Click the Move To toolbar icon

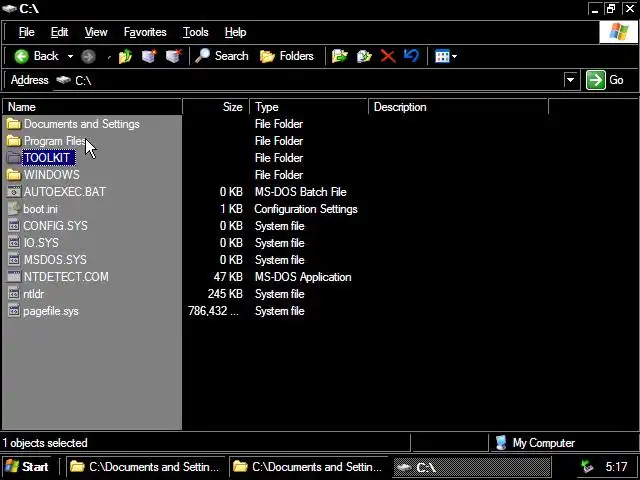(x=339, y=56)
